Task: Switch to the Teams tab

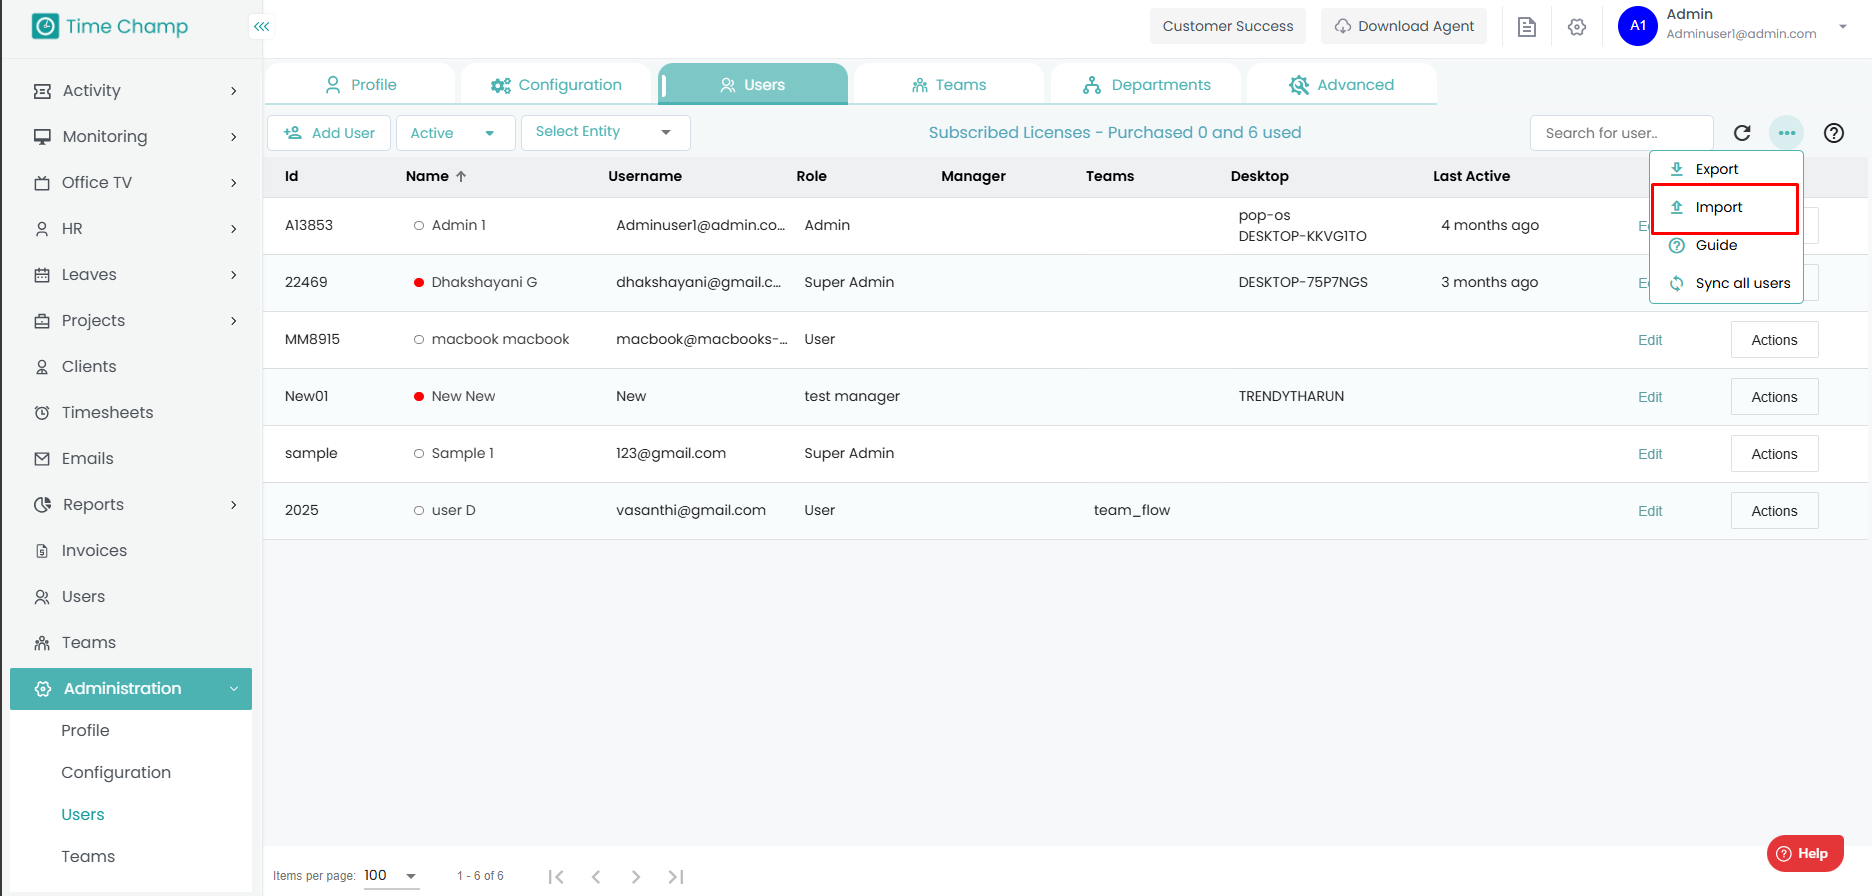Action: [x=948, y=85]
